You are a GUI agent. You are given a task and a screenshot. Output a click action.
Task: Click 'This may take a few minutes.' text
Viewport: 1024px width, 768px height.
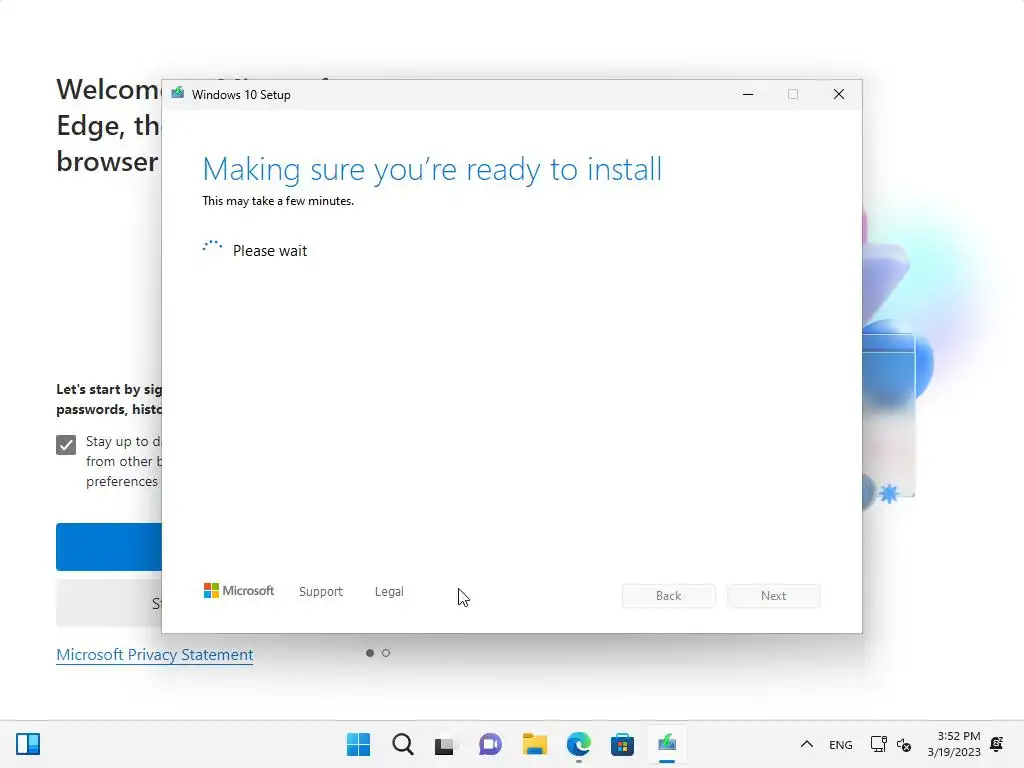pos(278,201)
